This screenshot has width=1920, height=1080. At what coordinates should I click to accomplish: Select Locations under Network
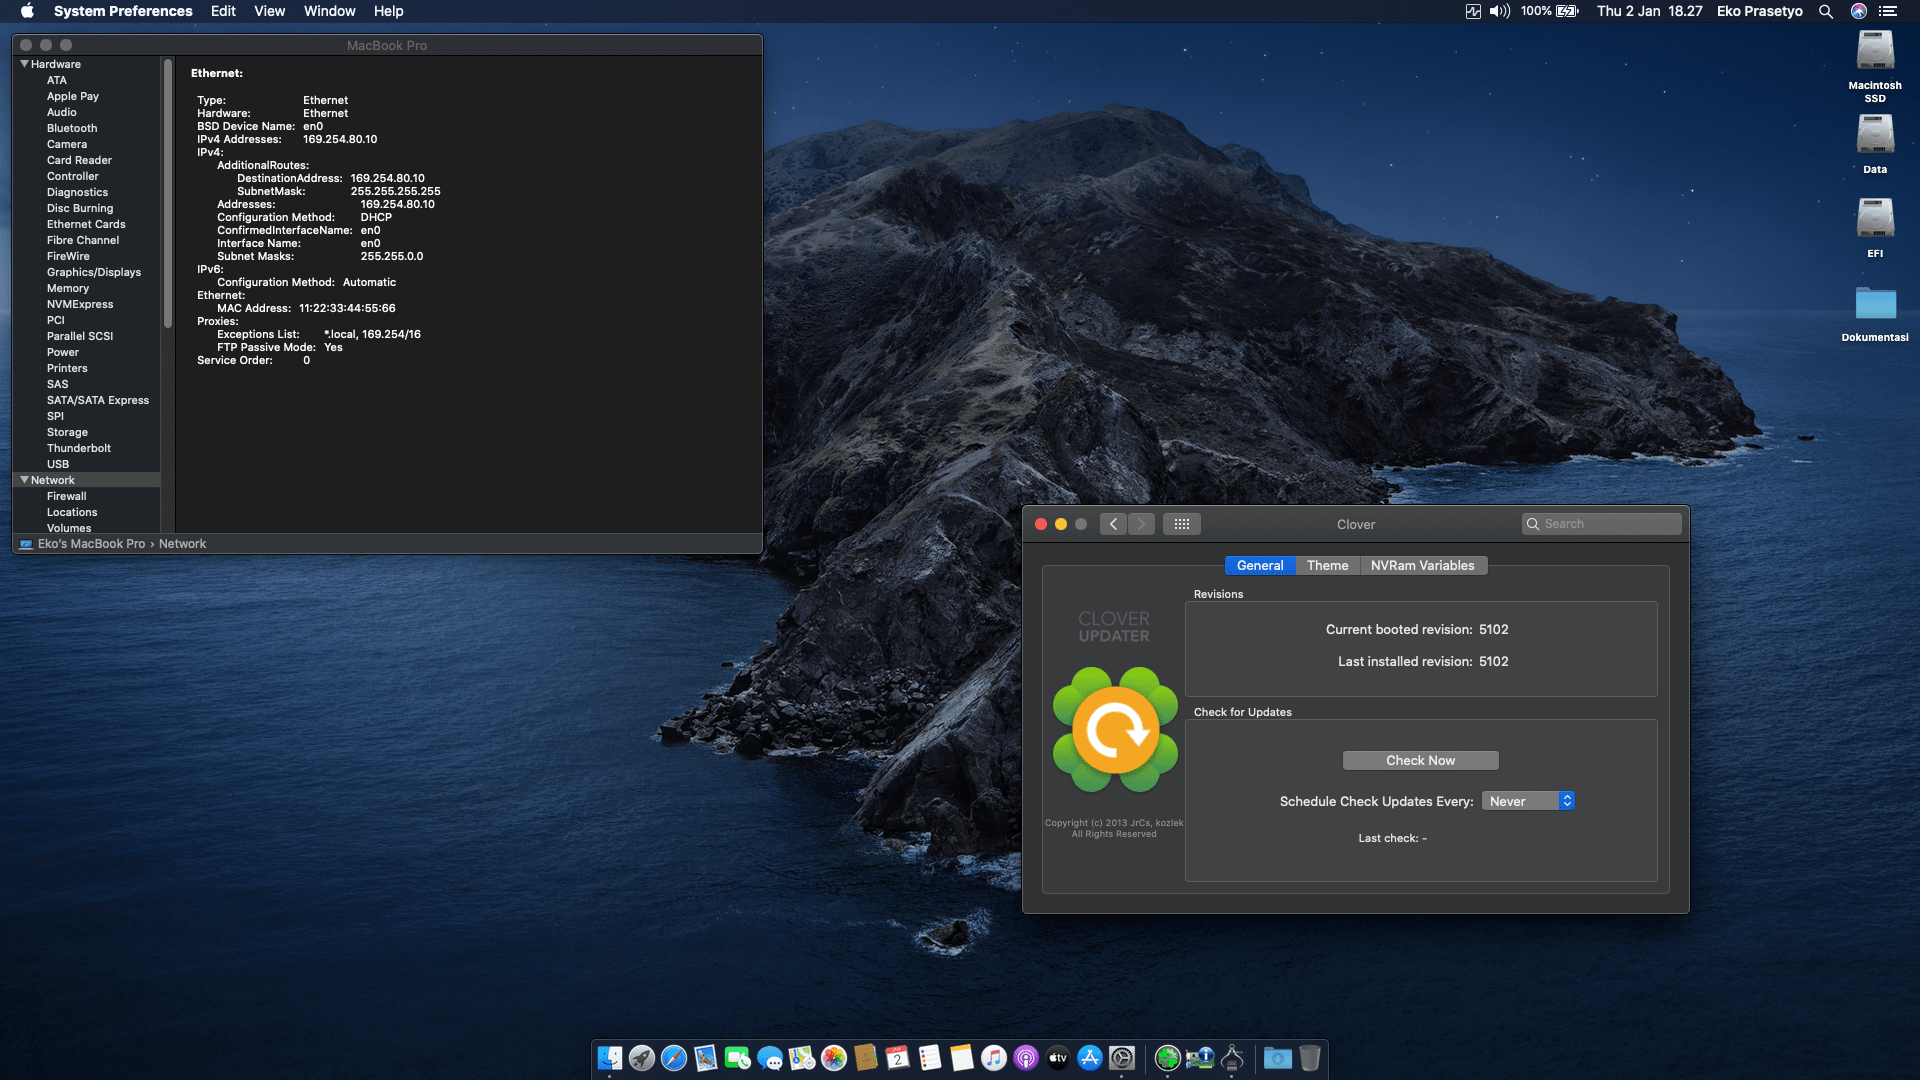[72, 512]
